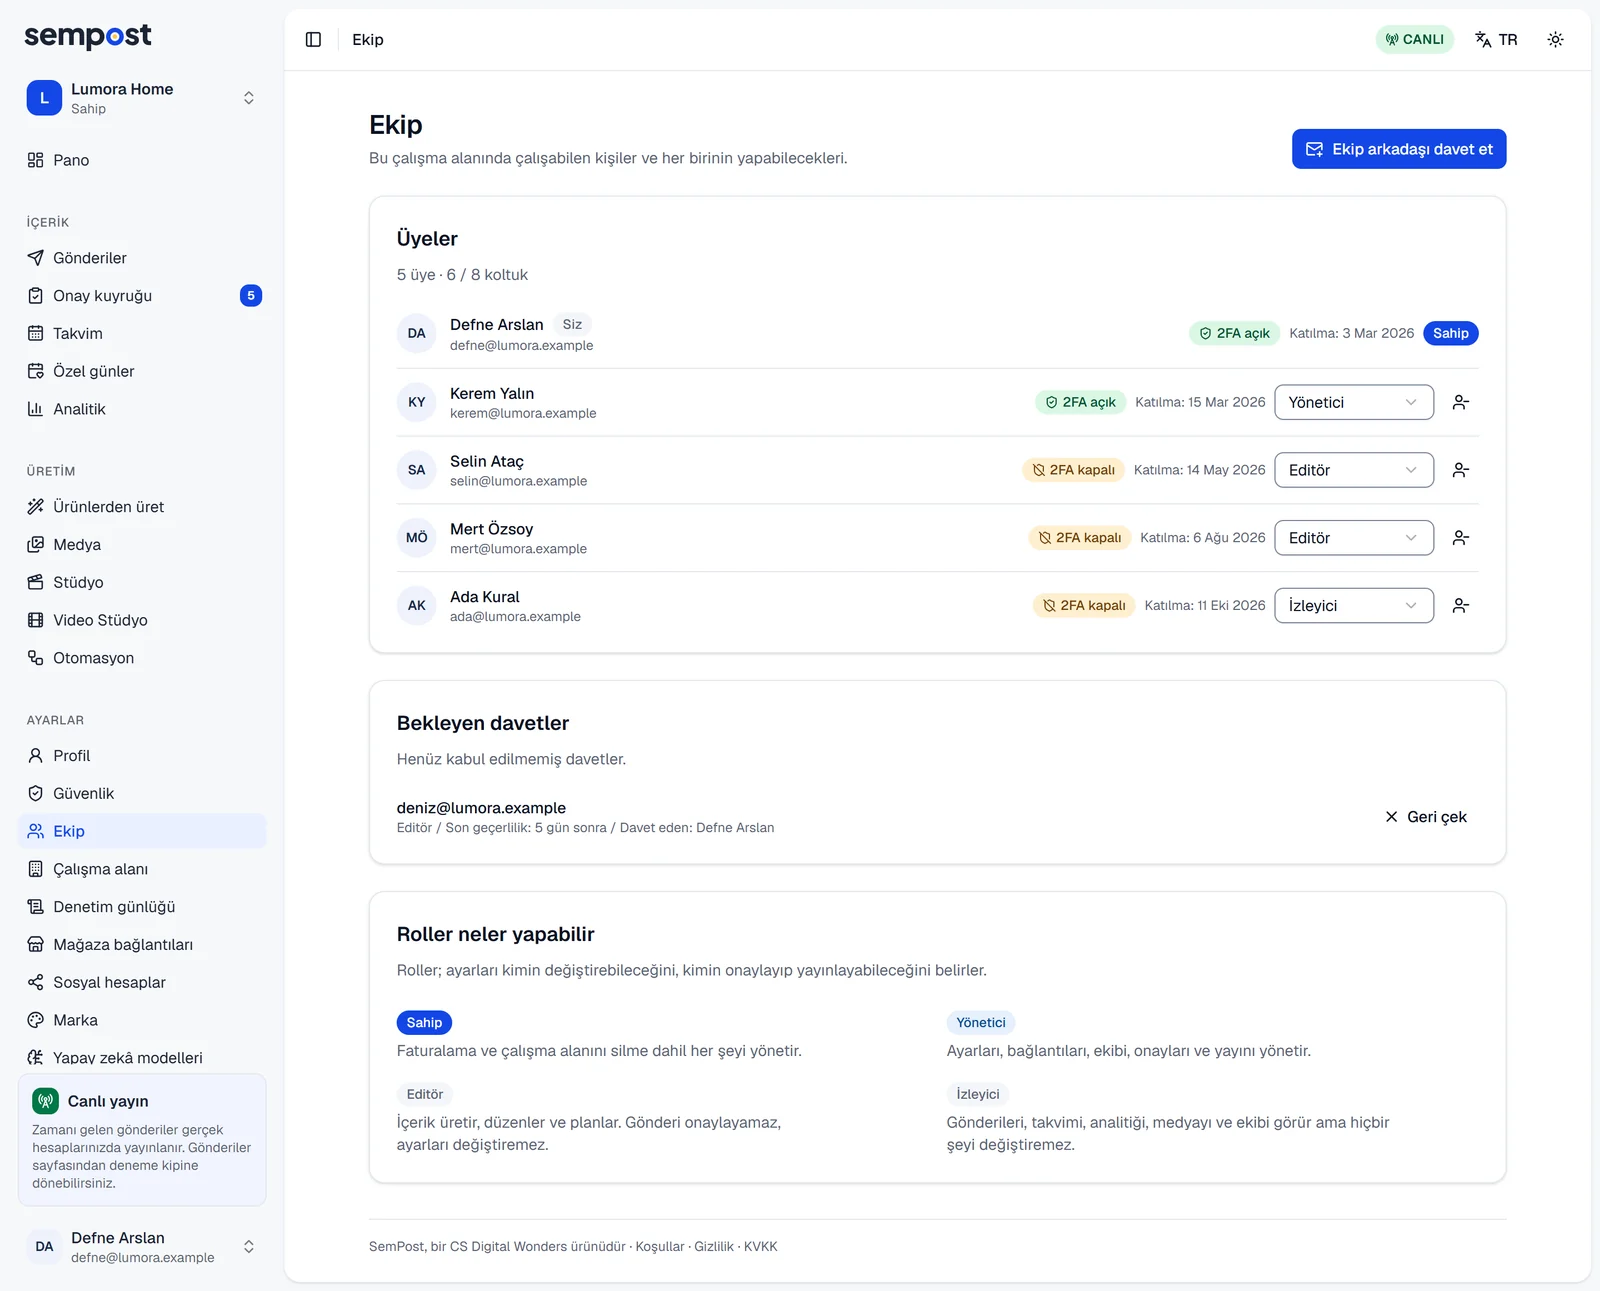Open Takvim from sidebar
Image resolution: width=1600 pixels, height=1291 pixels.
[x=142, y=334]
